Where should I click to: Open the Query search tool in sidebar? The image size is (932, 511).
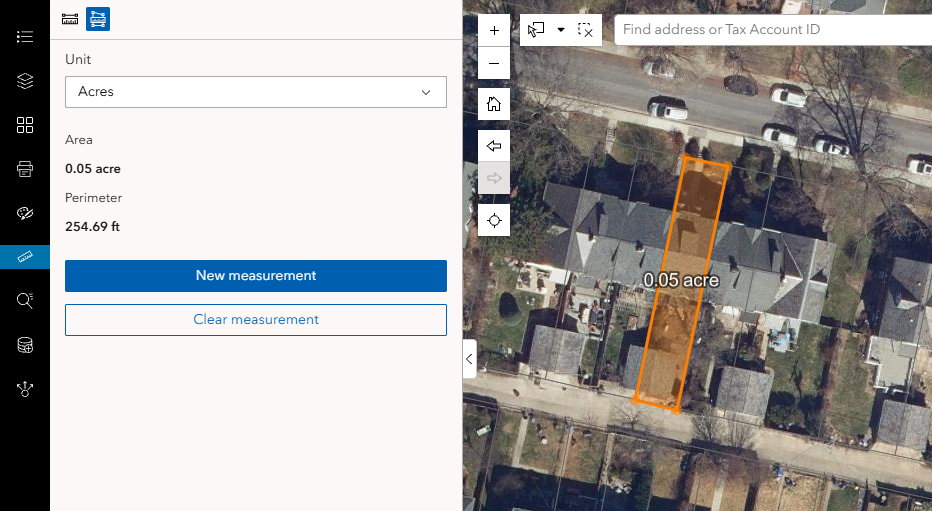tap(25, 300)
